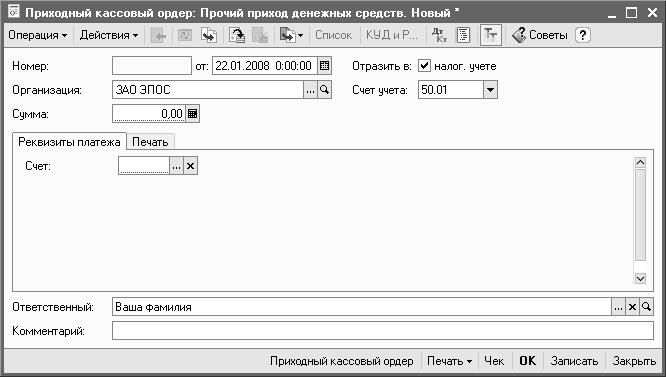Click the Чек button
666x377 pixels.
pyautogui.click(x=494, y=361)
